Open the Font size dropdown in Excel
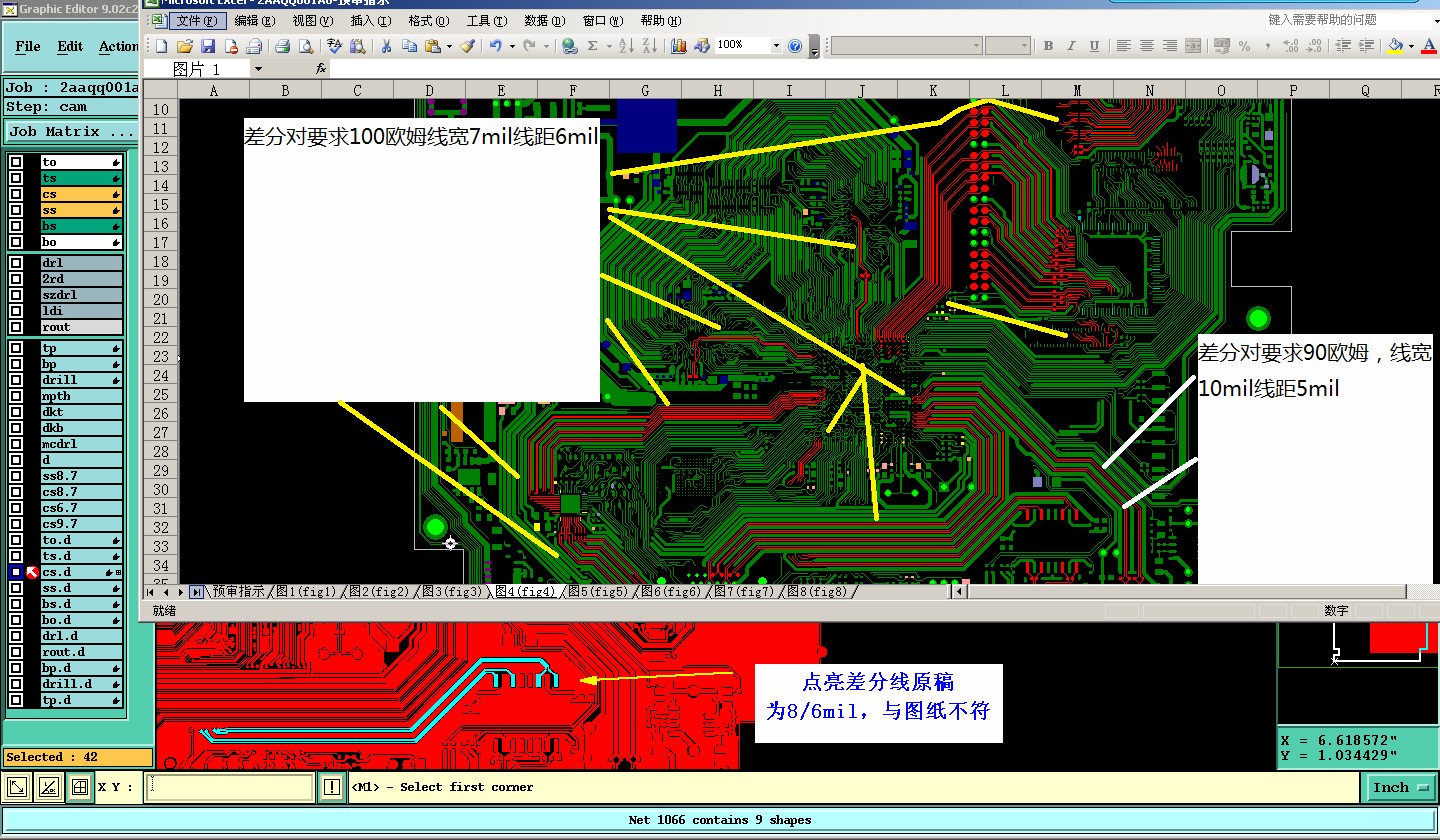Screen dimensions: 1440x840 point(1024,46)
